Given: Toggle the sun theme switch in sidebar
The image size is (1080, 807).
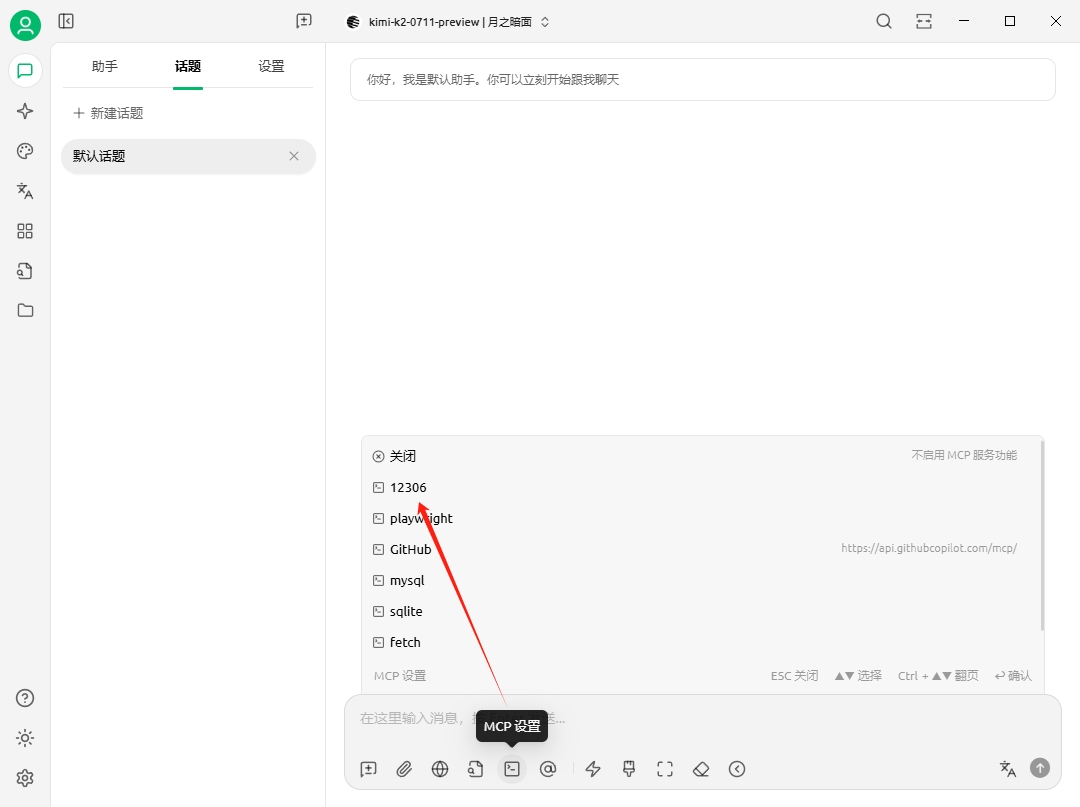Looking at the screenshot, I should coord(25,738).
